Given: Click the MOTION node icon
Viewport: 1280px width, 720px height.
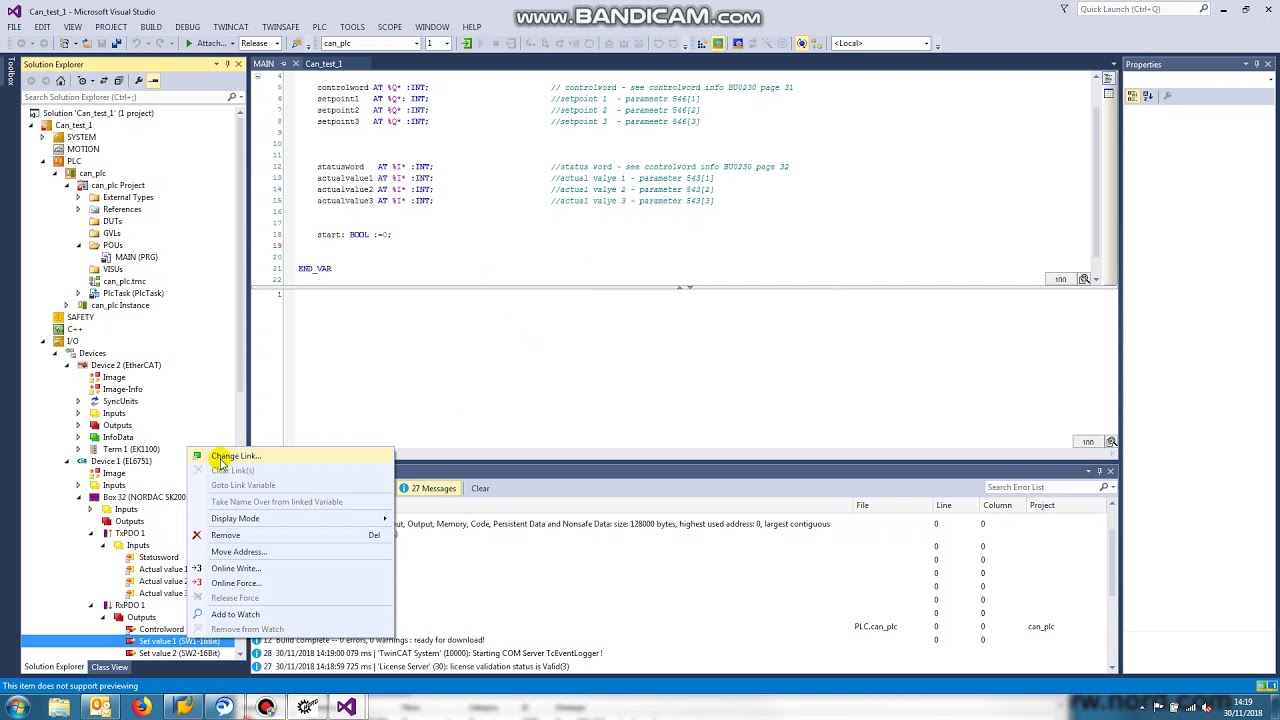Looking at the screenshot, I should [x=59, y=149].
